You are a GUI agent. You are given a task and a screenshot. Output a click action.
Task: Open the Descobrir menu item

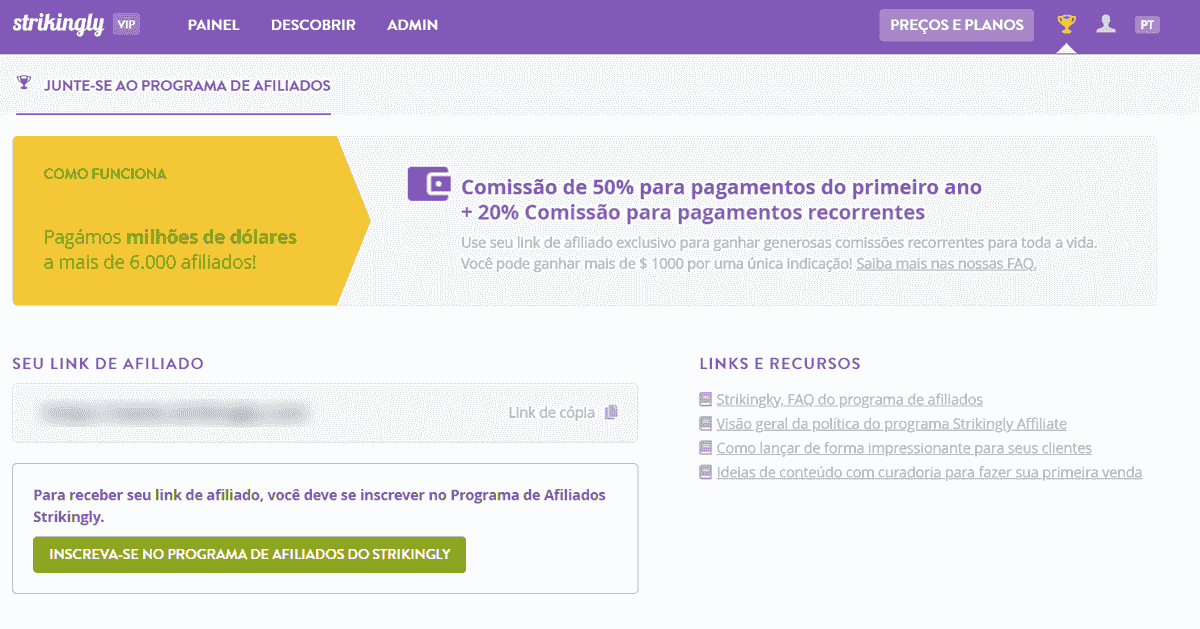point(313,25)
